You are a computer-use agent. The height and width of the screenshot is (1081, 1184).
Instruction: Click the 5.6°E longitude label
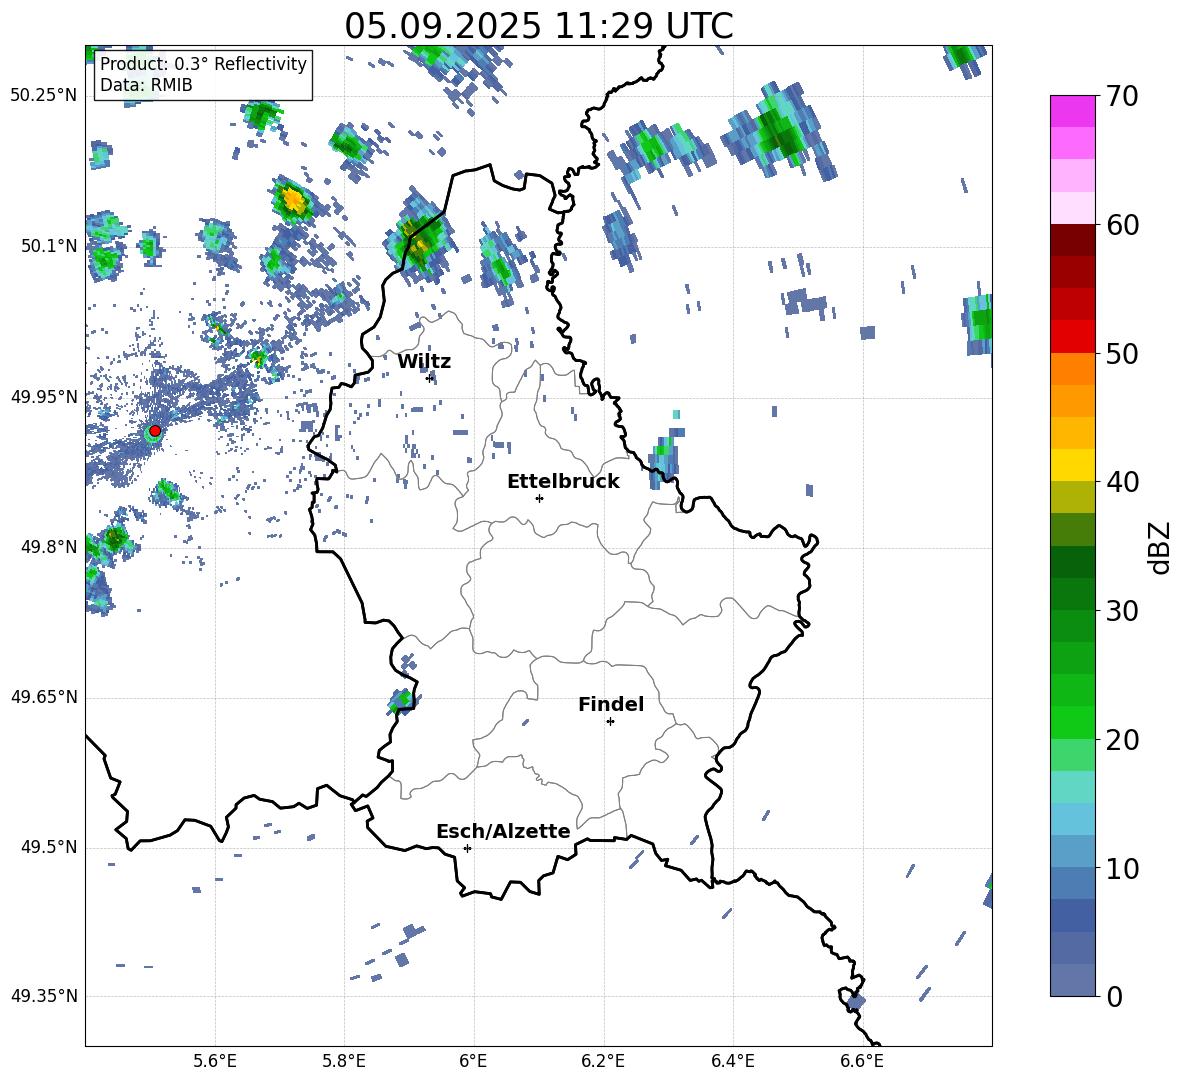point(214,1062)
